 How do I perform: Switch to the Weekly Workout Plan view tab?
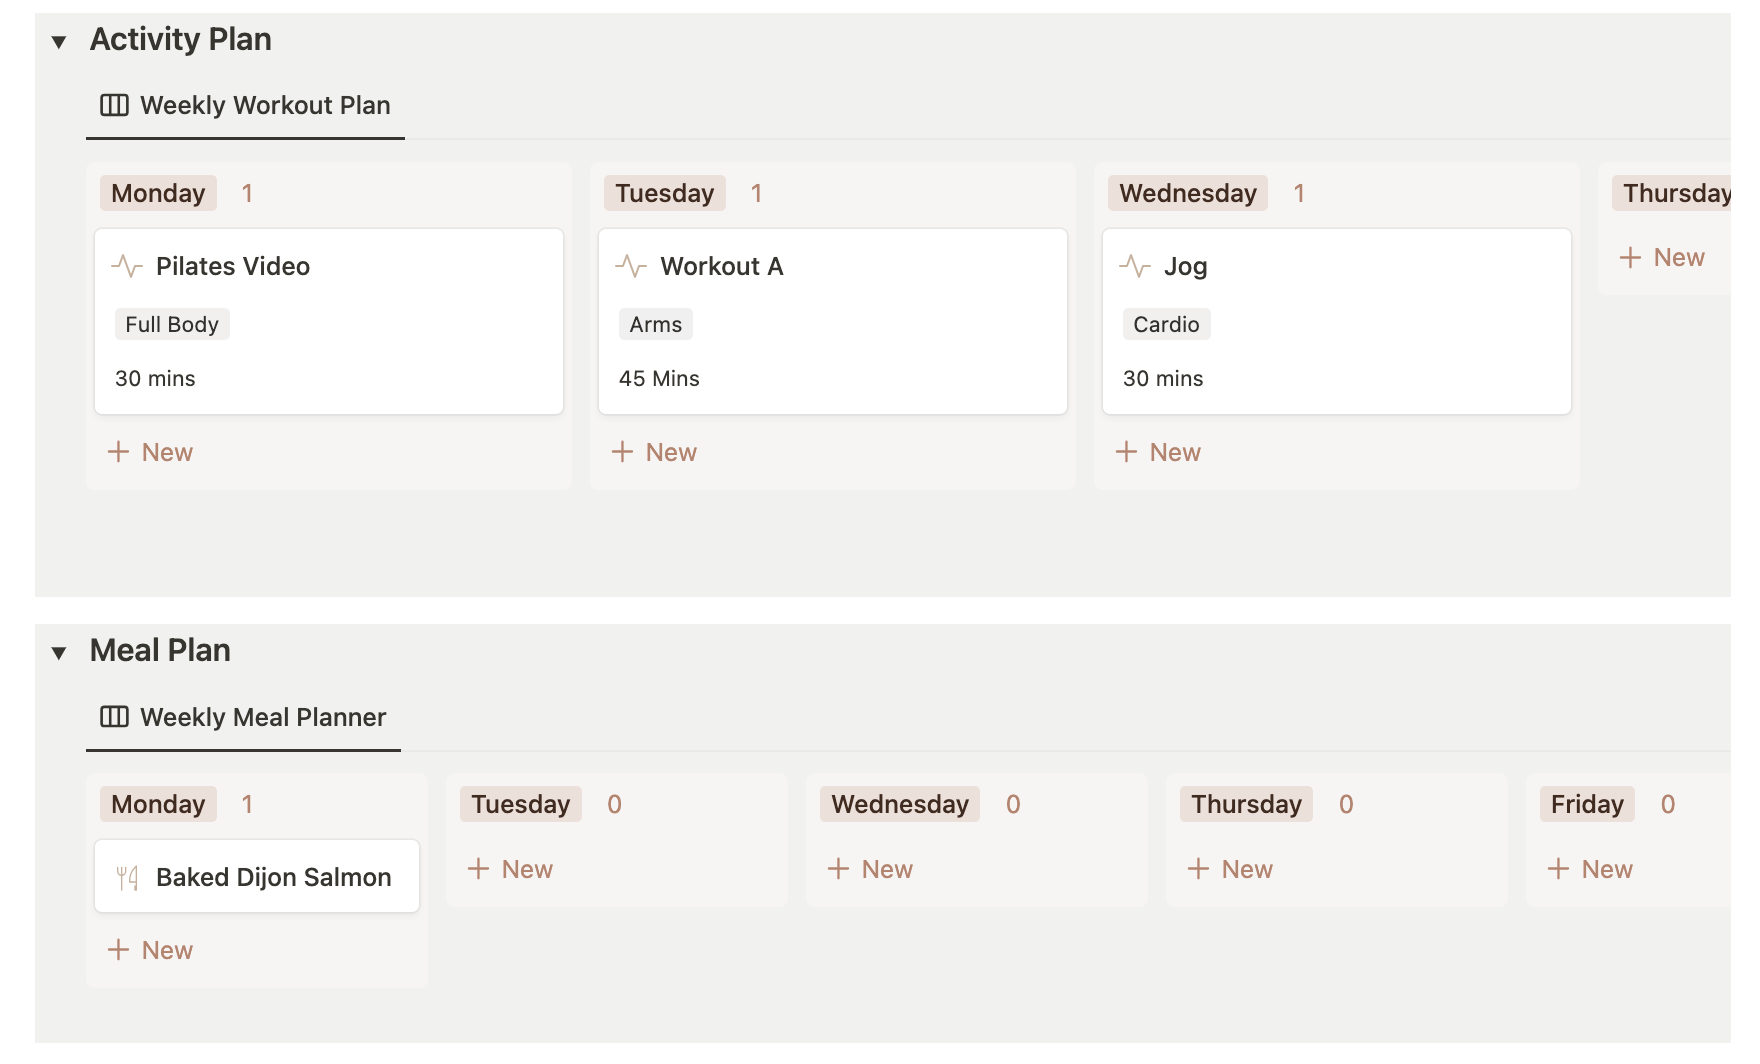click(x=265, y=105)
